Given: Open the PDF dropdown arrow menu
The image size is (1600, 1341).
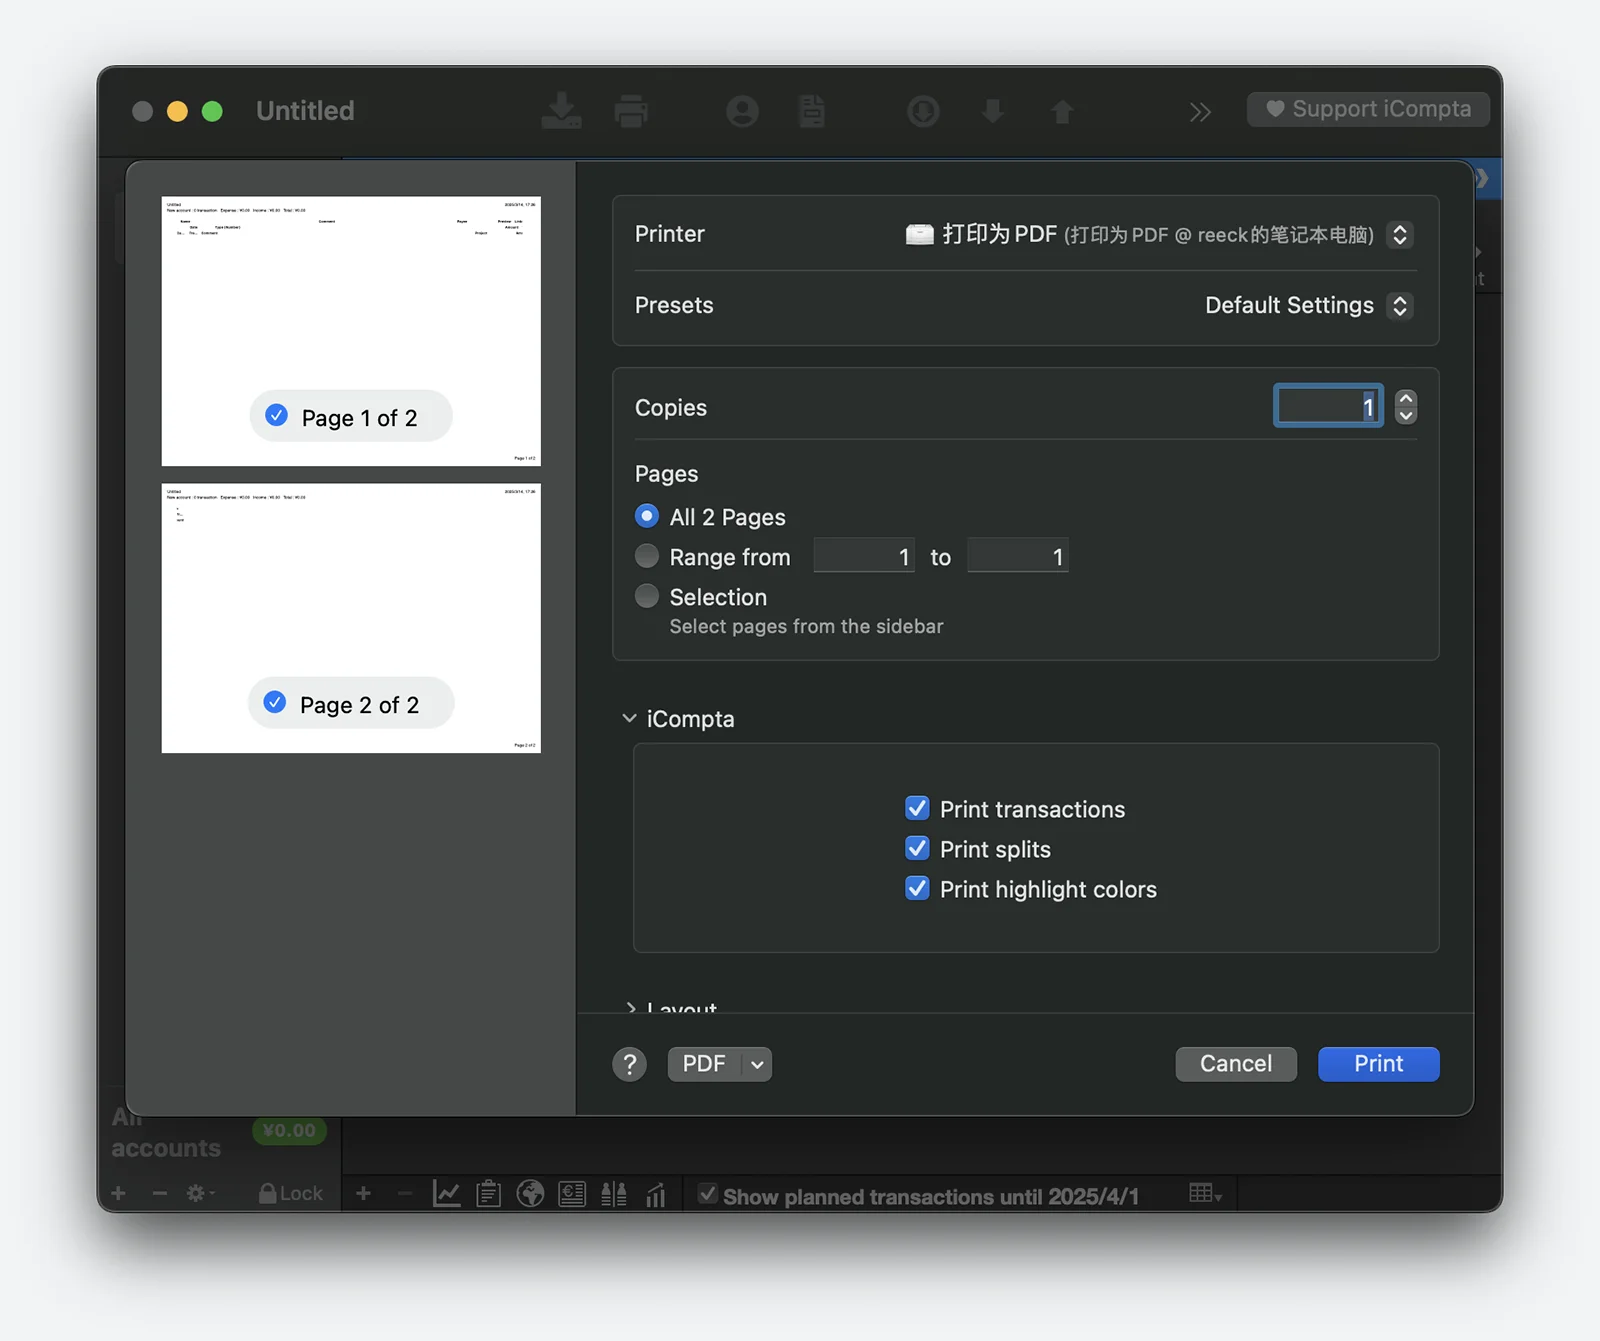Looking at the screenshot, I should coord(757,1064).
